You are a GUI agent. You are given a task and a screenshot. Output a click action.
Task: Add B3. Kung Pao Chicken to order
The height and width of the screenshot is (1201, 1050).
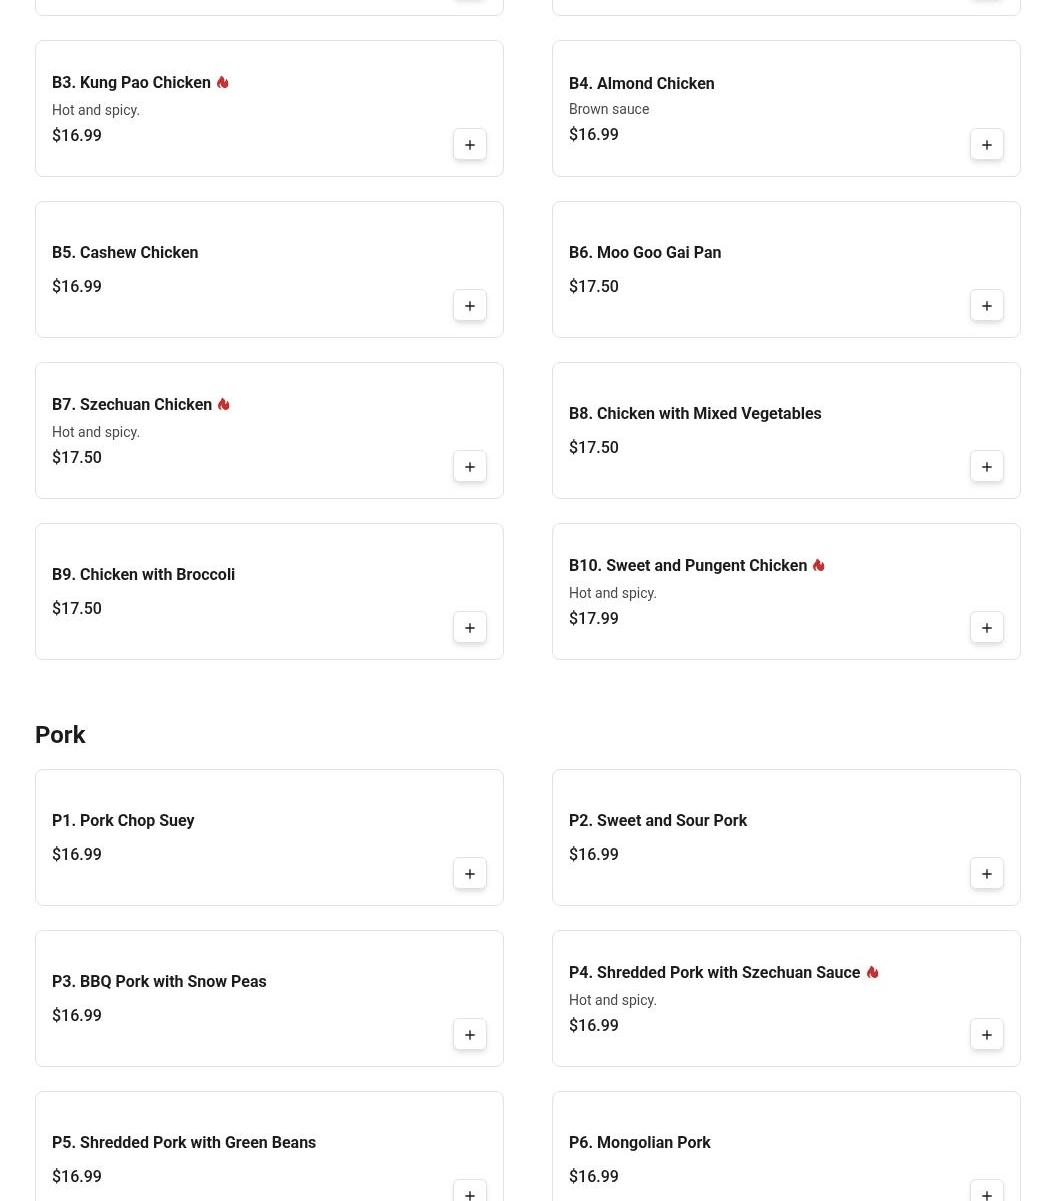tap(470, 145)
